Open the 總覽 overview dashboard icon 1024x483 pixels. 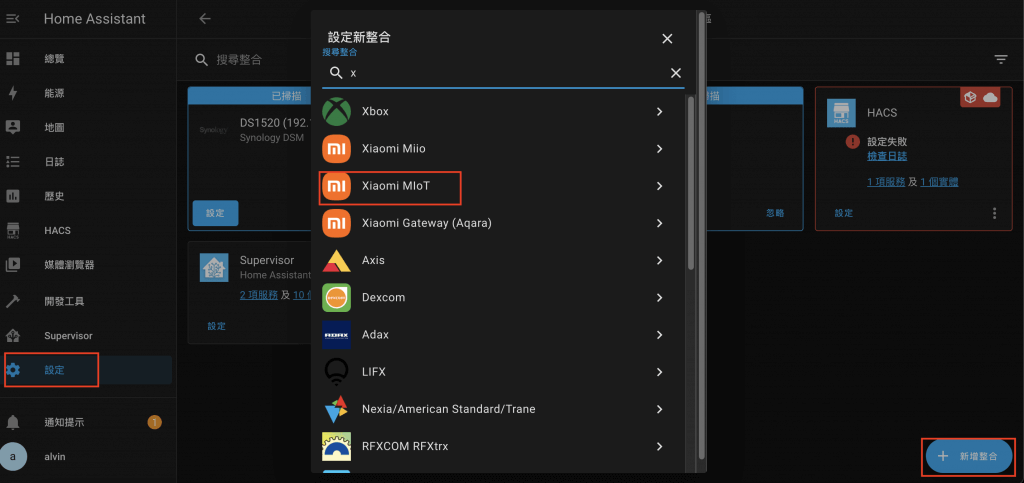tap(13, 59)
